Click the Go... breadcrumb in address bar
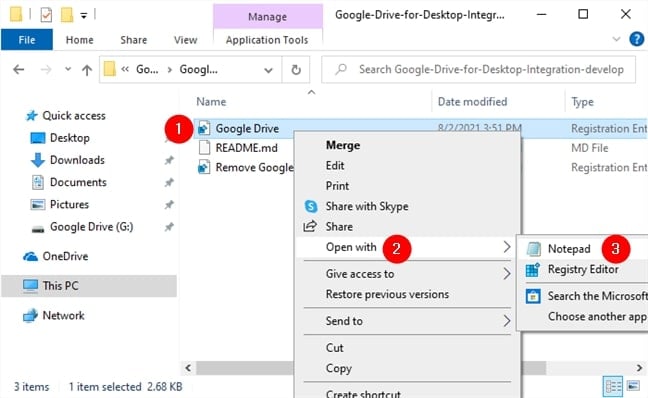Viewport: 648px width, 398px height. (x=147, y=69)
